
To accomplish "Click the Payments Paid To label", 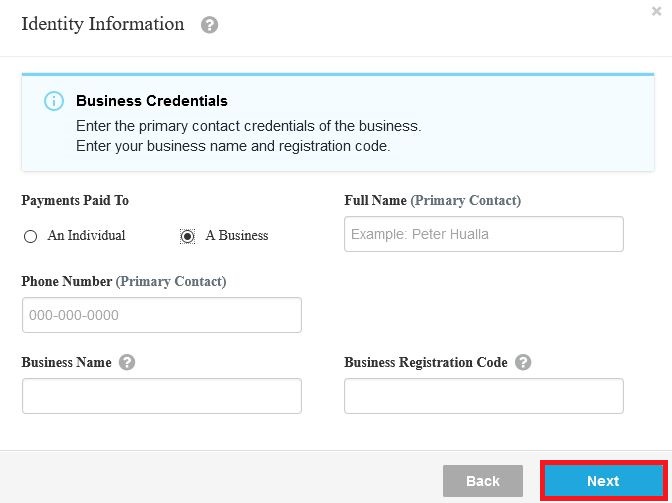I will pos(75,201).
